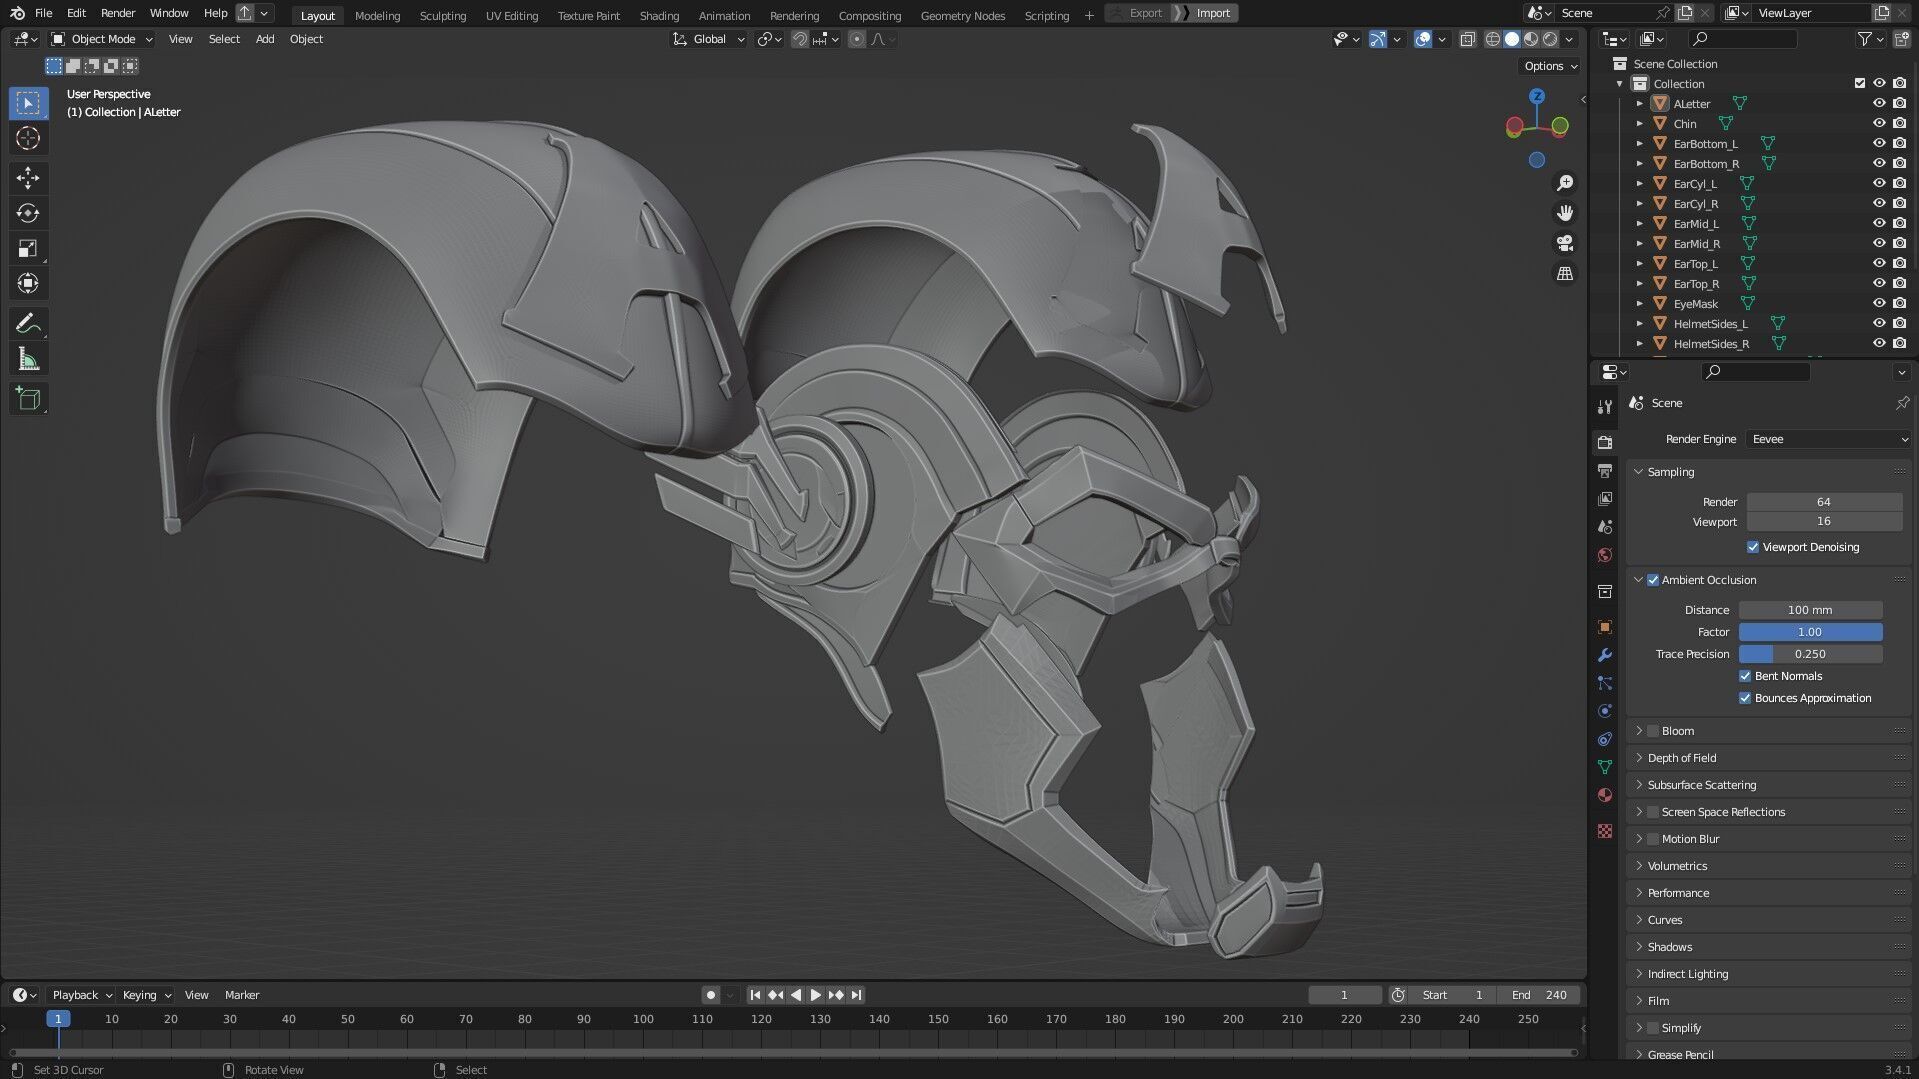Switch to rendered viewport shading
The width and height of the screenshot is (1919, 1079).
click(x=1550, y=39)
